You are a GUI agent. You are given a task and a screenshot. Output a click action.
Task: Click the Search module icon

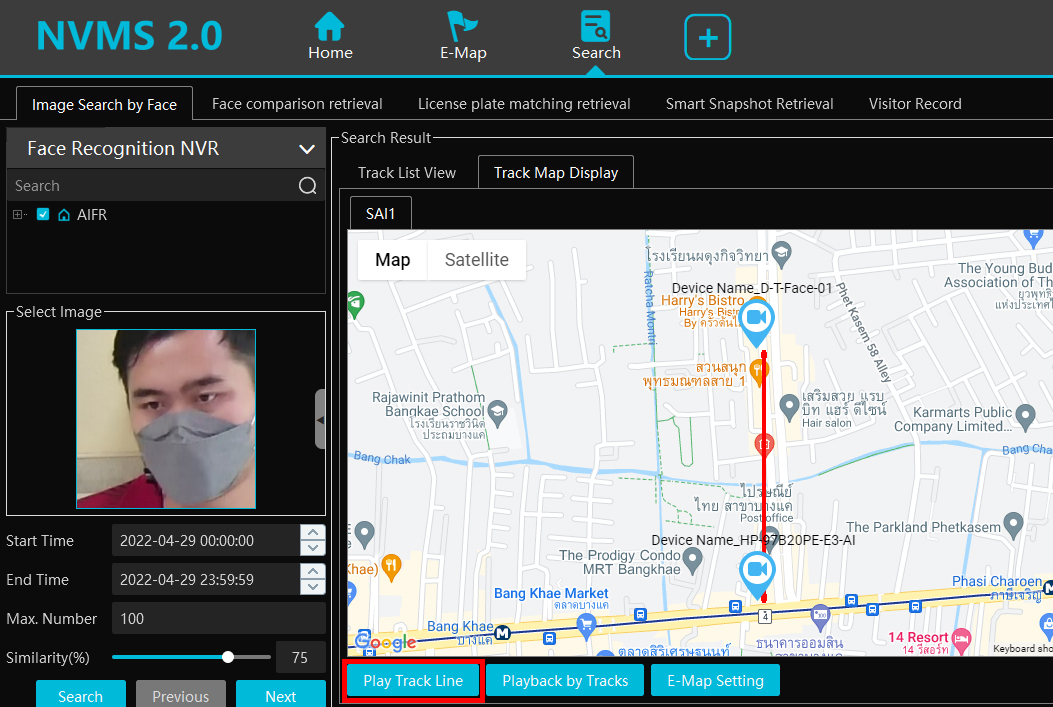pos(596,27)
